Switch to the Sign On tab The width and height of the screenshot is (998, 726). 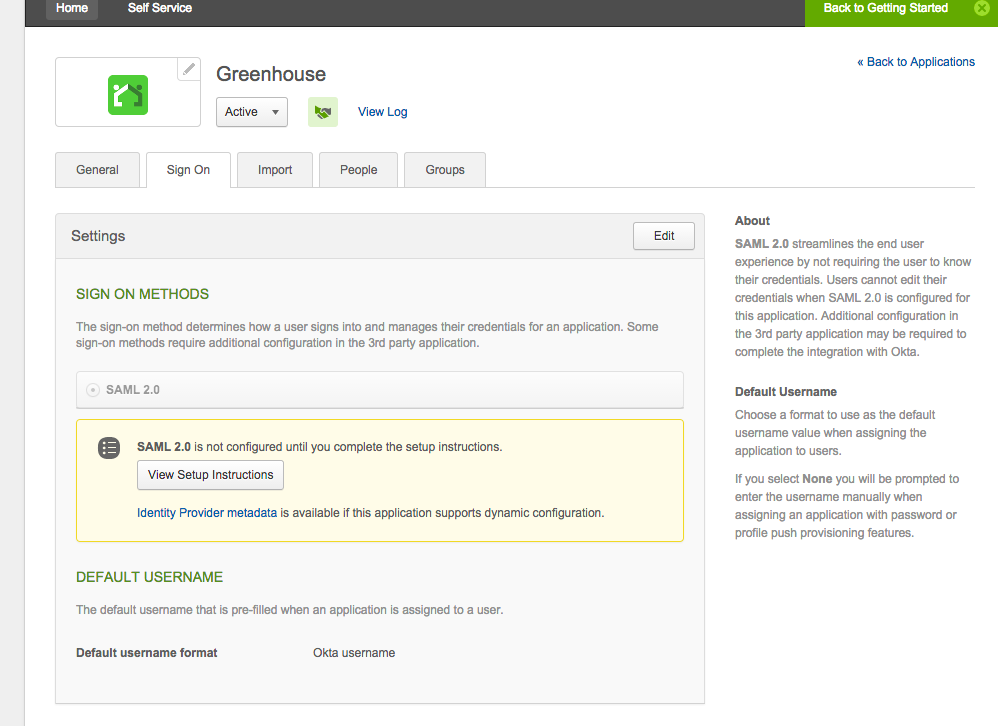click(188, 170)
